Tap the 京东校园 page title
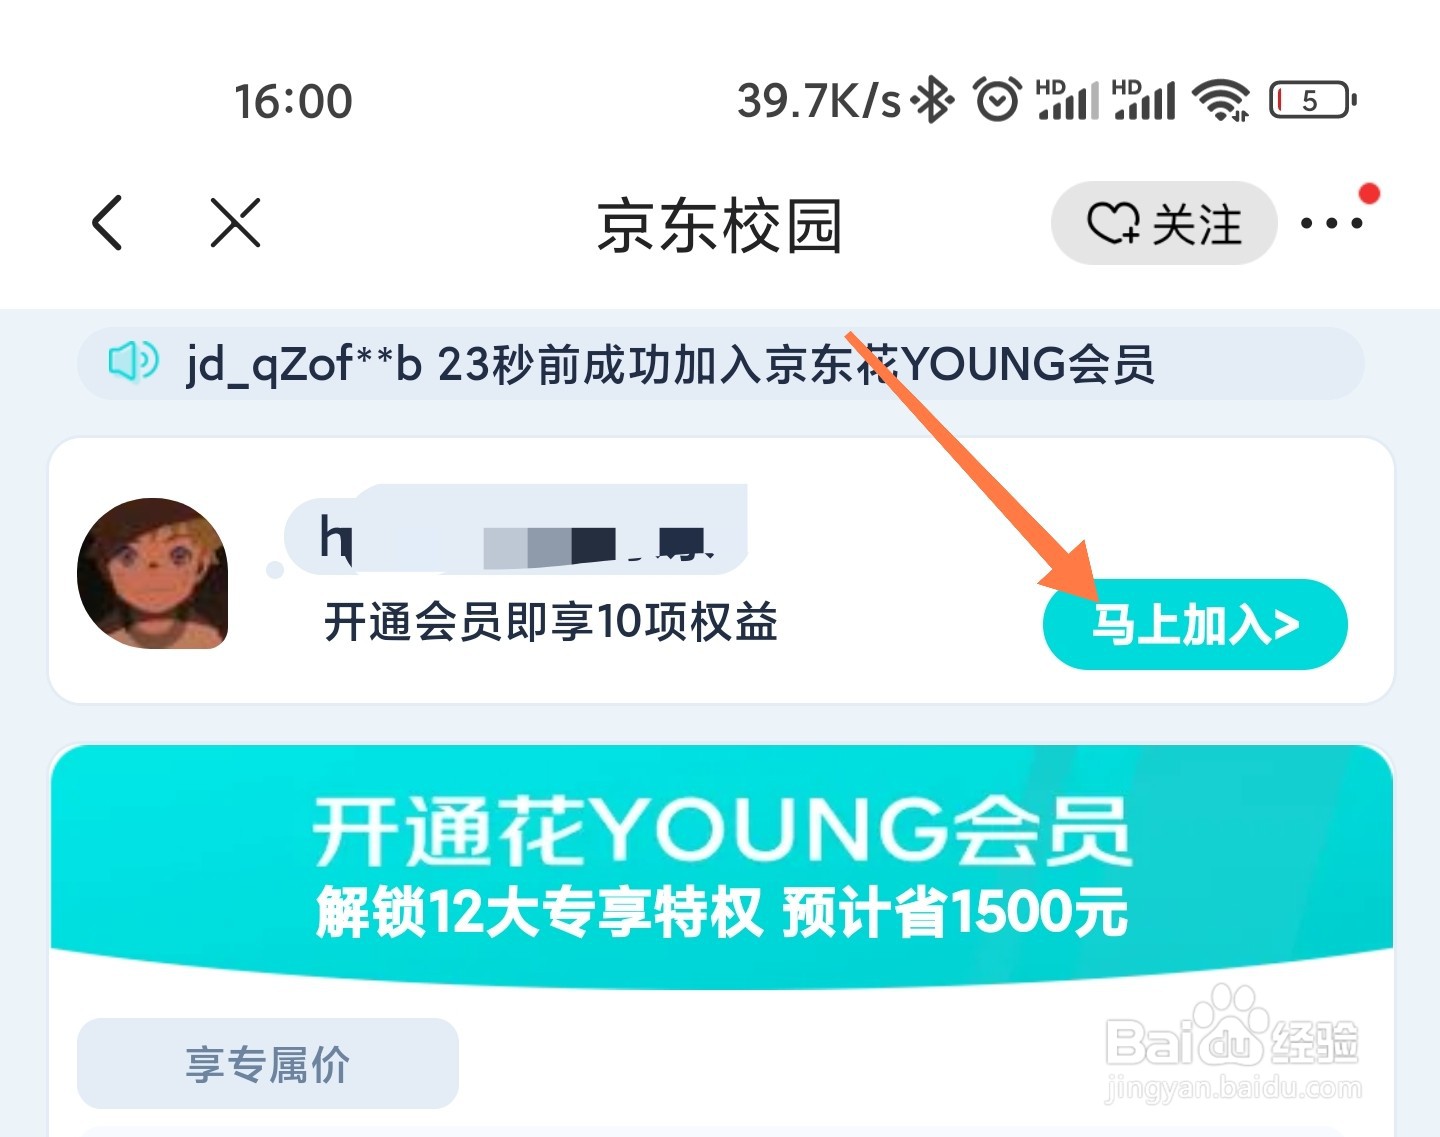Image resolution: width=1440 pixels, height=1137 pixels. [x=719, y=225]
